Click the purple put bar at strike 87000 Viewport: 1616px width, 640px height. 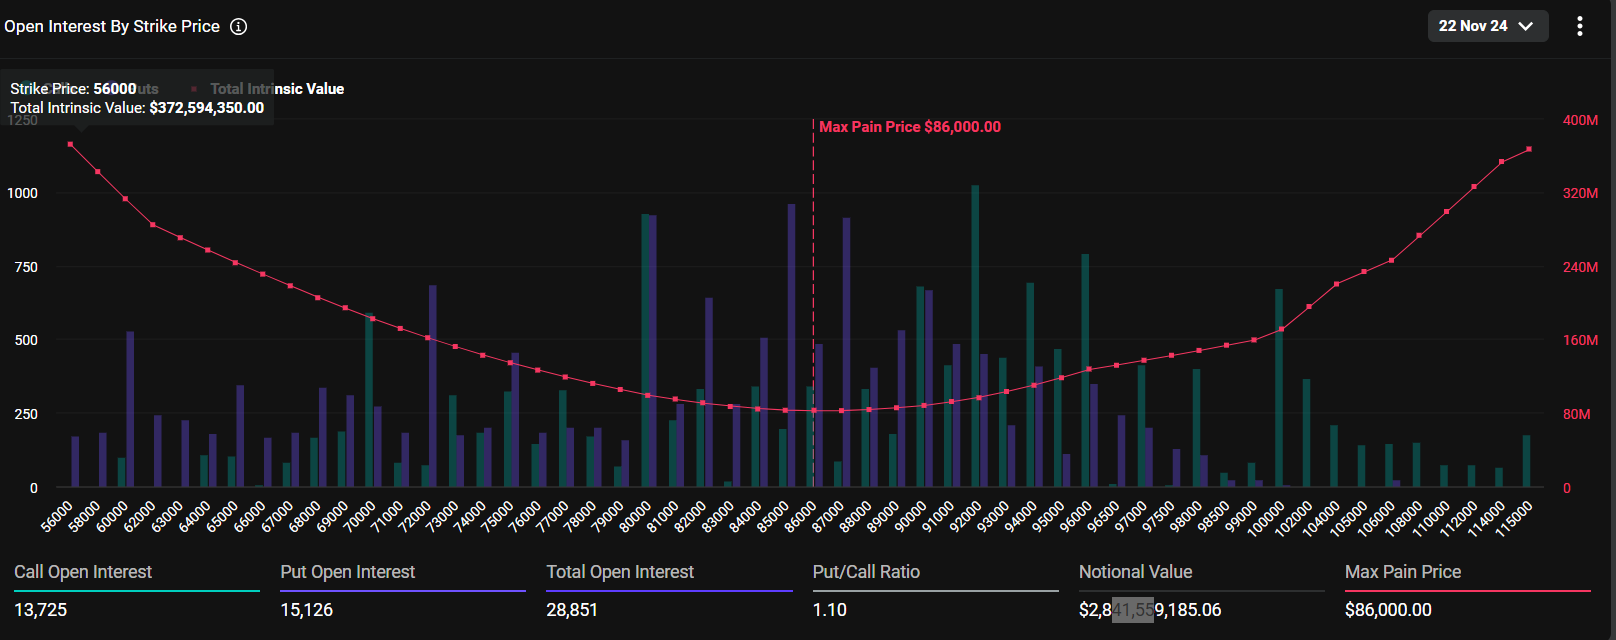[847, 352]
